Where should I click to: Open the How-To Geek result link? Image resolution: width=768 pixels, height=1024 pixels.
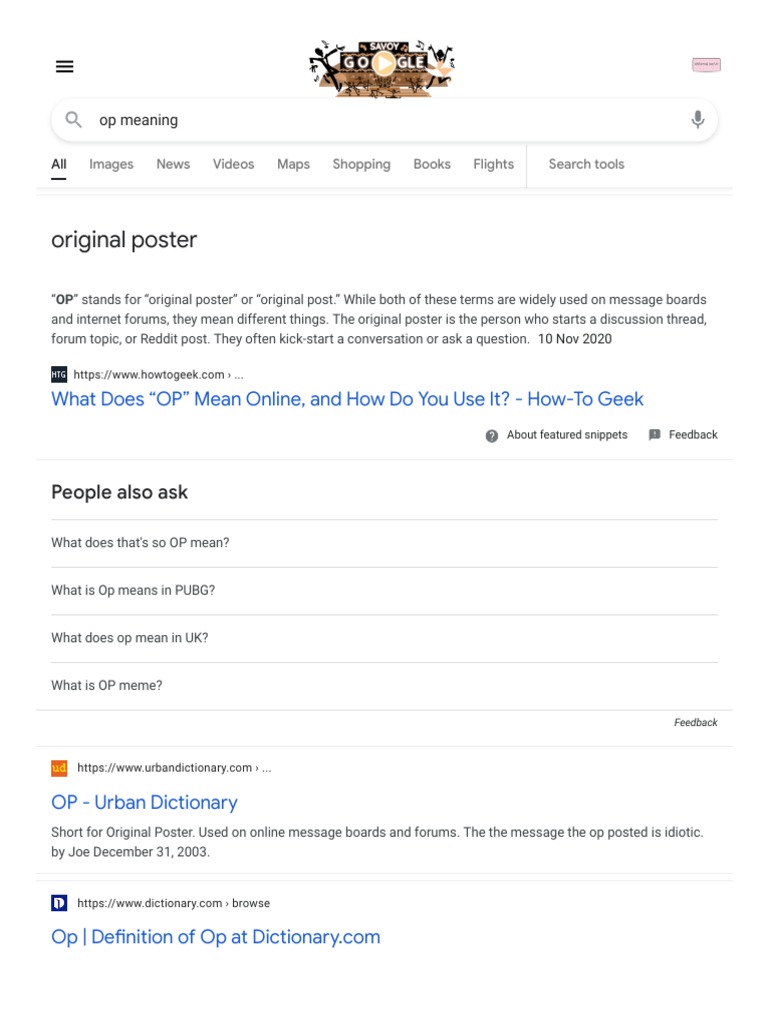point(347,400)
